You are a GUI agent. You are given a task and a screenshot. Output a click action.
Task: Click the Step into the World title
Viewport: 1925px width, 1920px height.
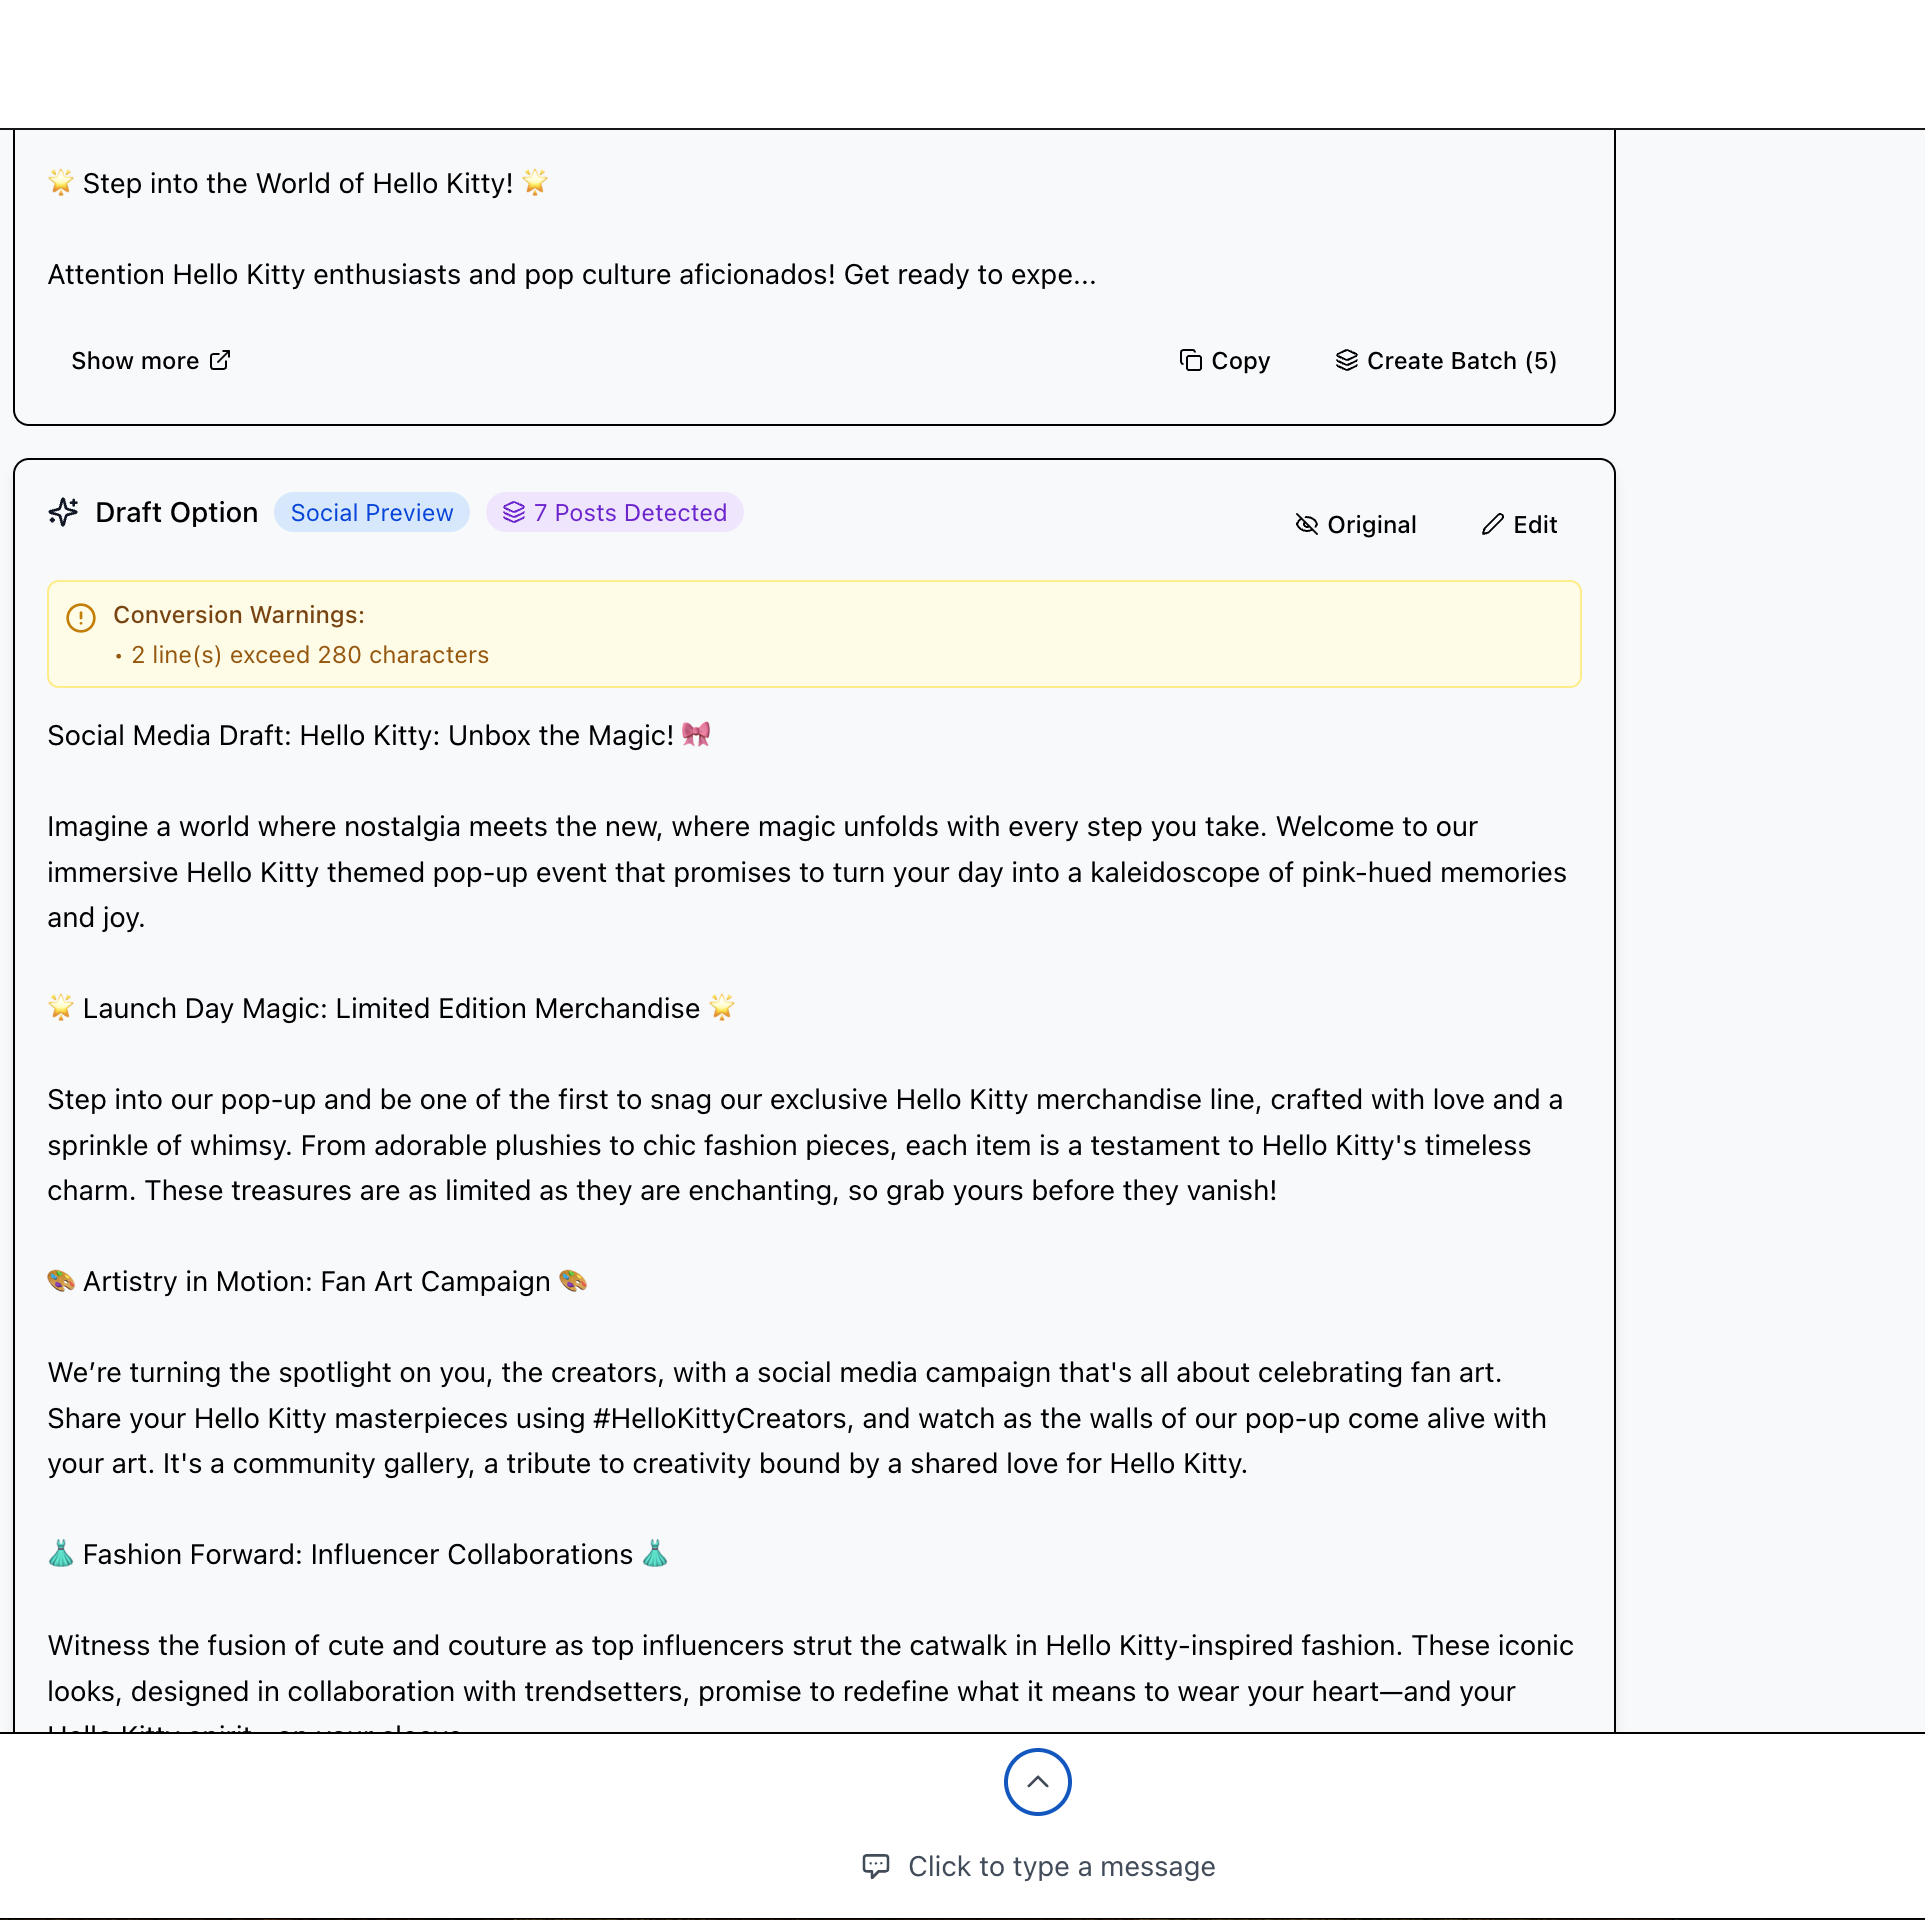(x=297, y=183)
